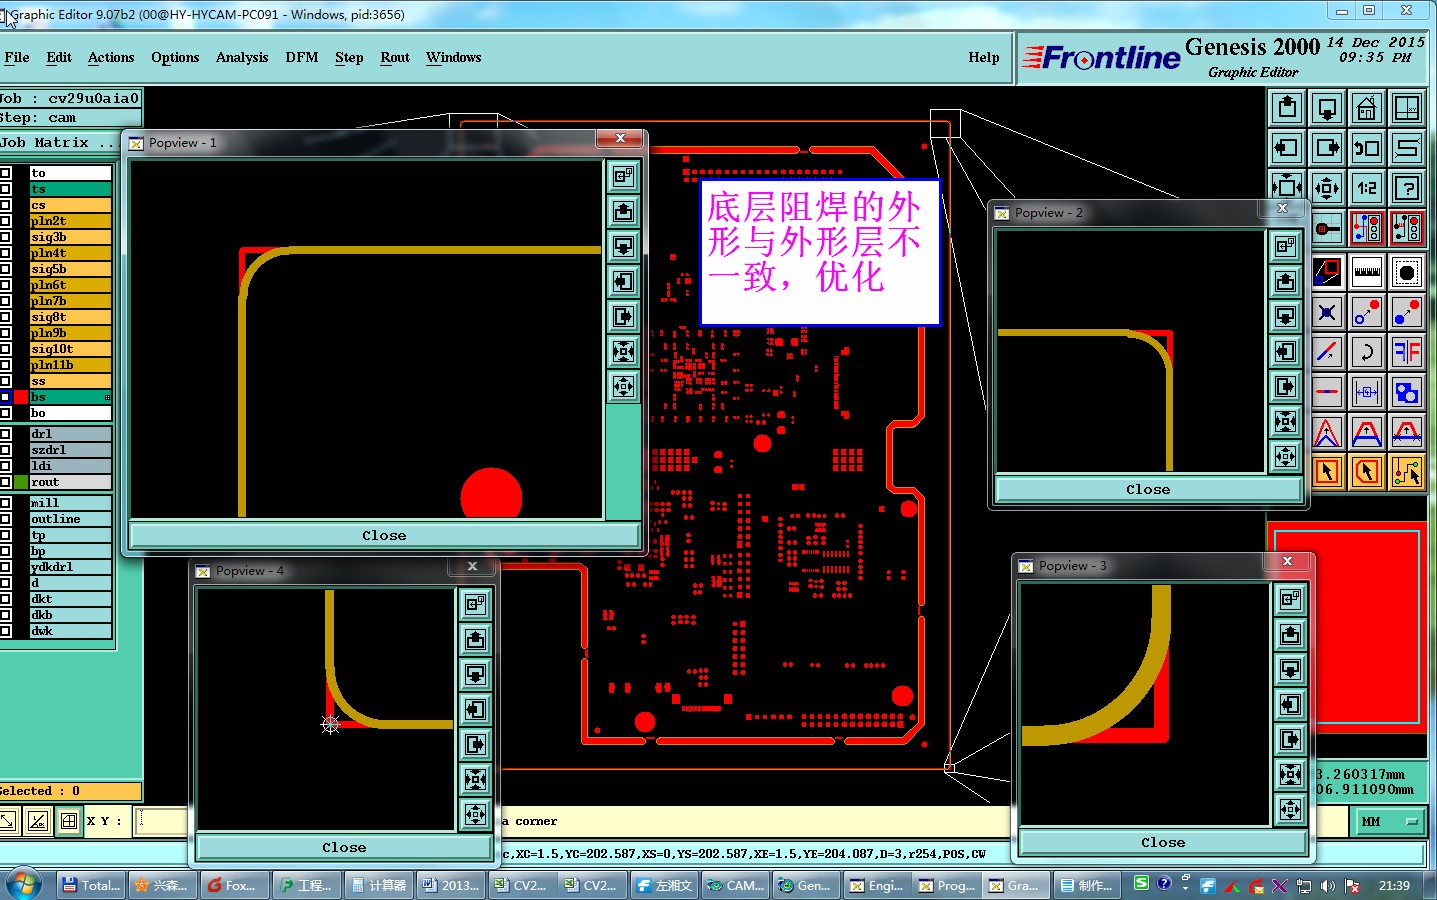Select the pln6t layer name
1437x900 pixels.
pyautogui.click(x=70, y=285)
